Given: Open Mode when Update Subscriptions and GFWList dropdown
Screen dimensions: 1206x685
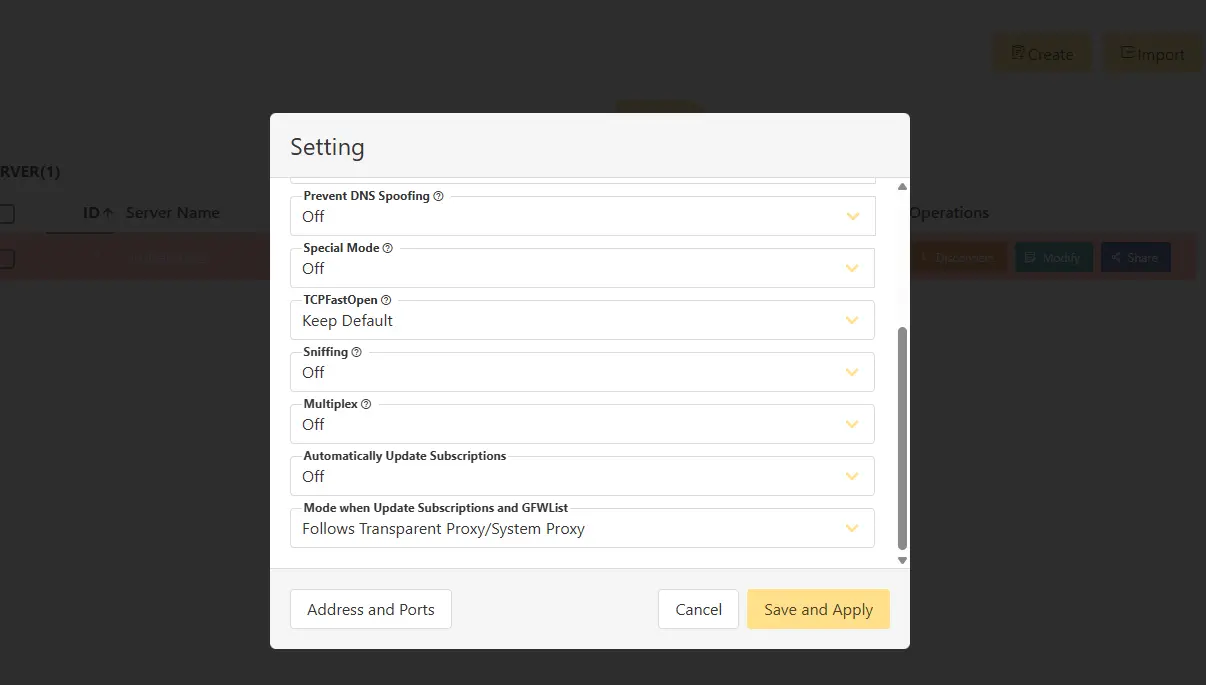Looking at the screenshot, I should [582, 528].
